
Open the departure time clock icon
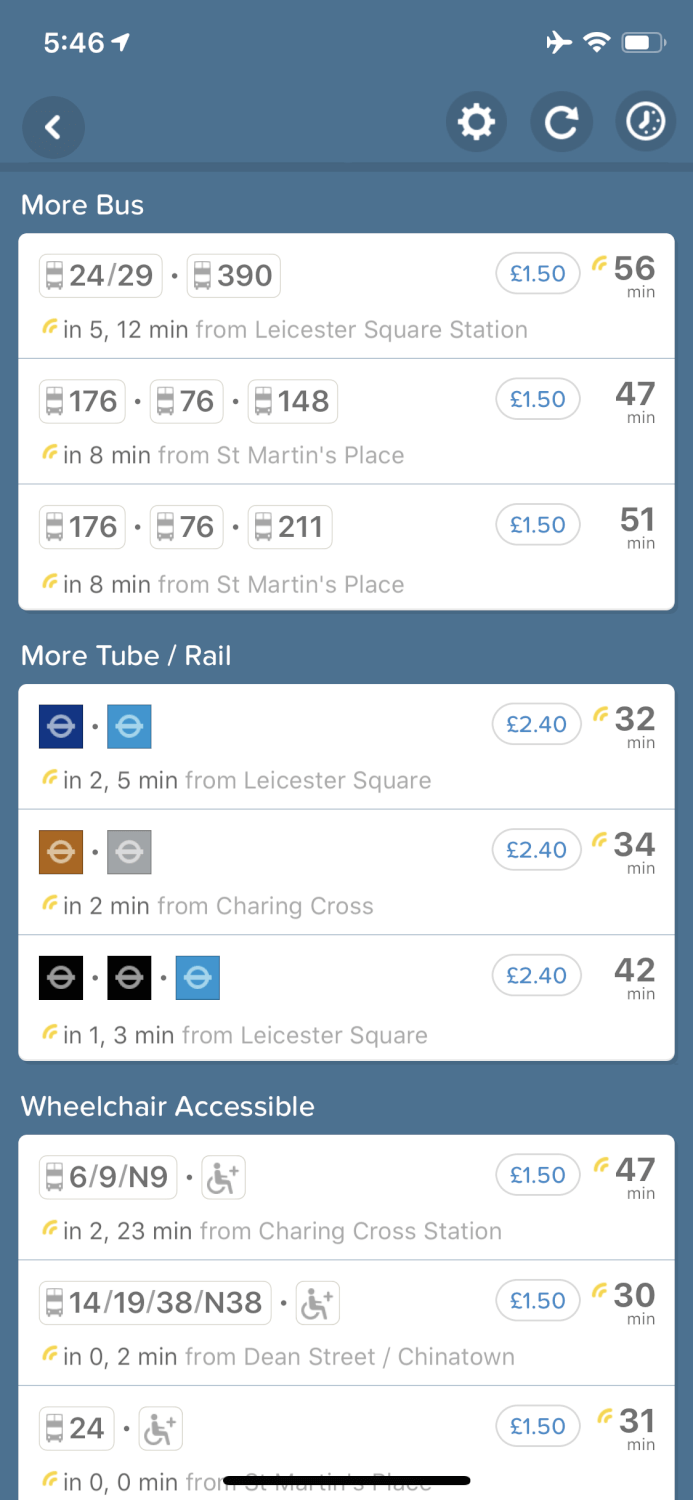click(x=645, y=121)
